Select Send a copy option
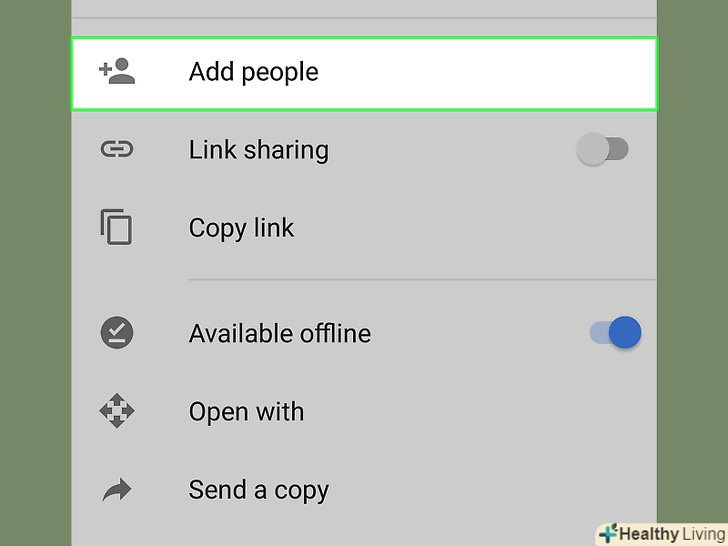728x546 pixels. tap(364, 490)
